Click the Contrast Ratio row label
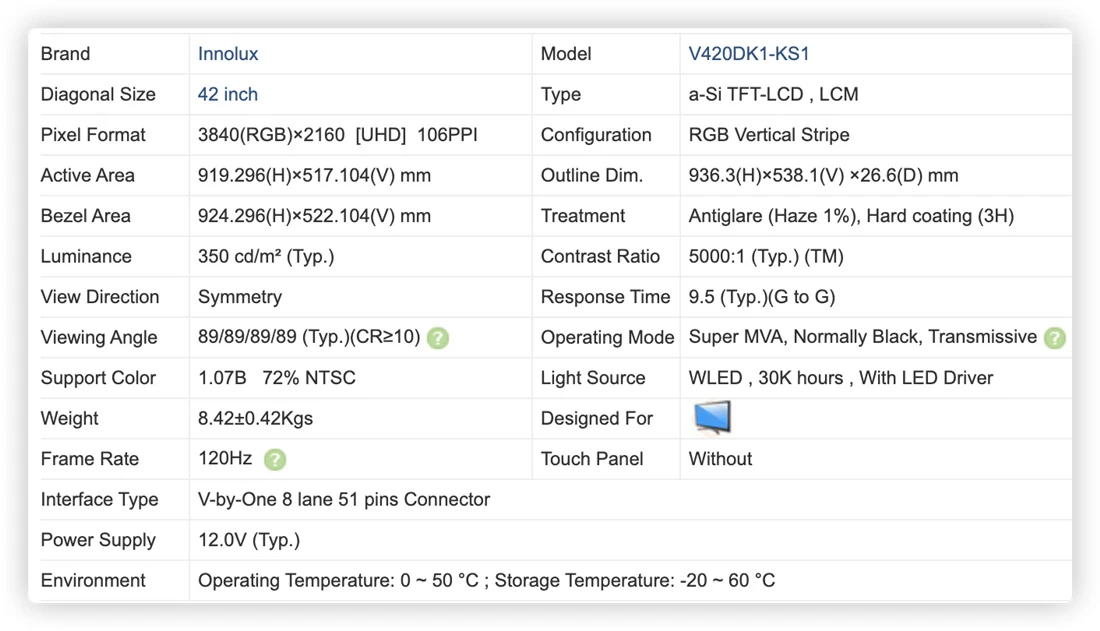This screenshot has height=631, width=1100. (x=600, y=256)
